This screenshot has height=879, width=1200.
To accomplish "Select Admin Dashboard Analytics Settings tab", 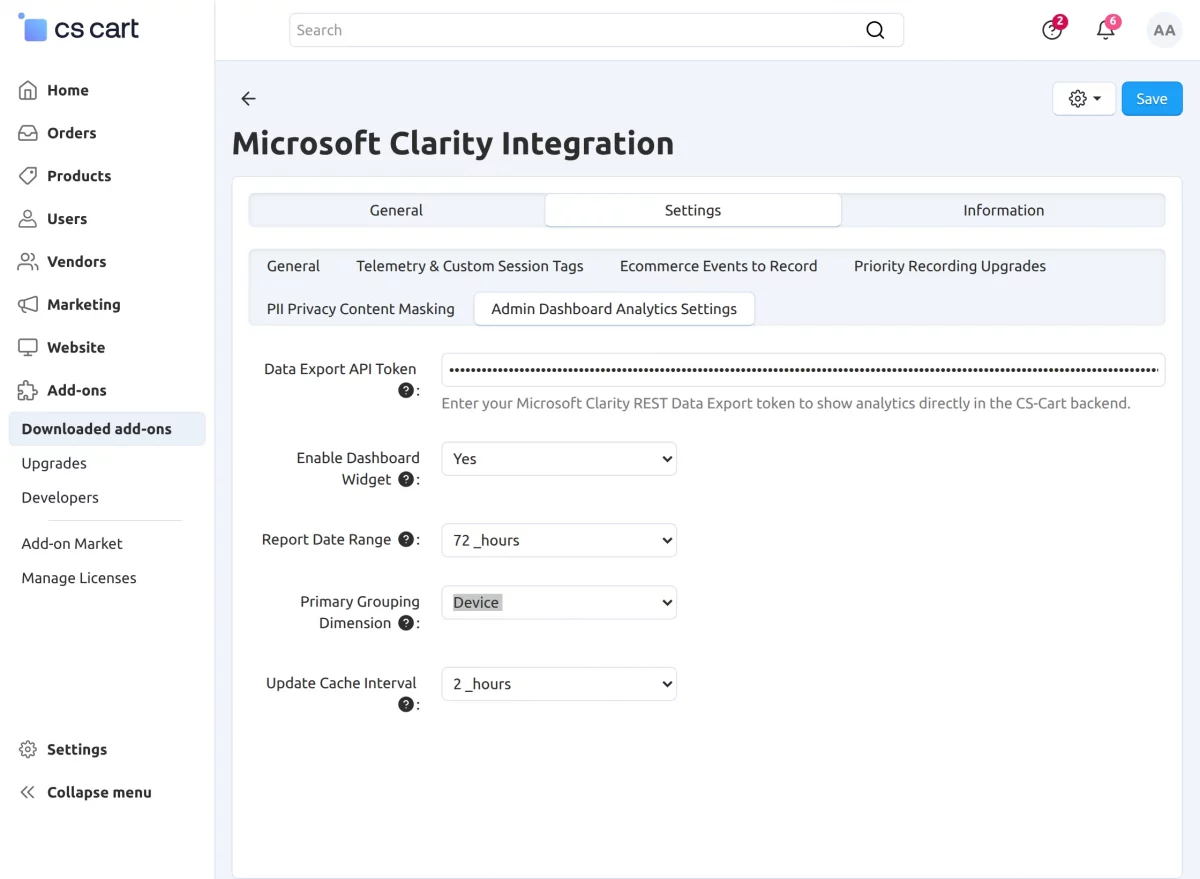I will click(x=614, y=309).
